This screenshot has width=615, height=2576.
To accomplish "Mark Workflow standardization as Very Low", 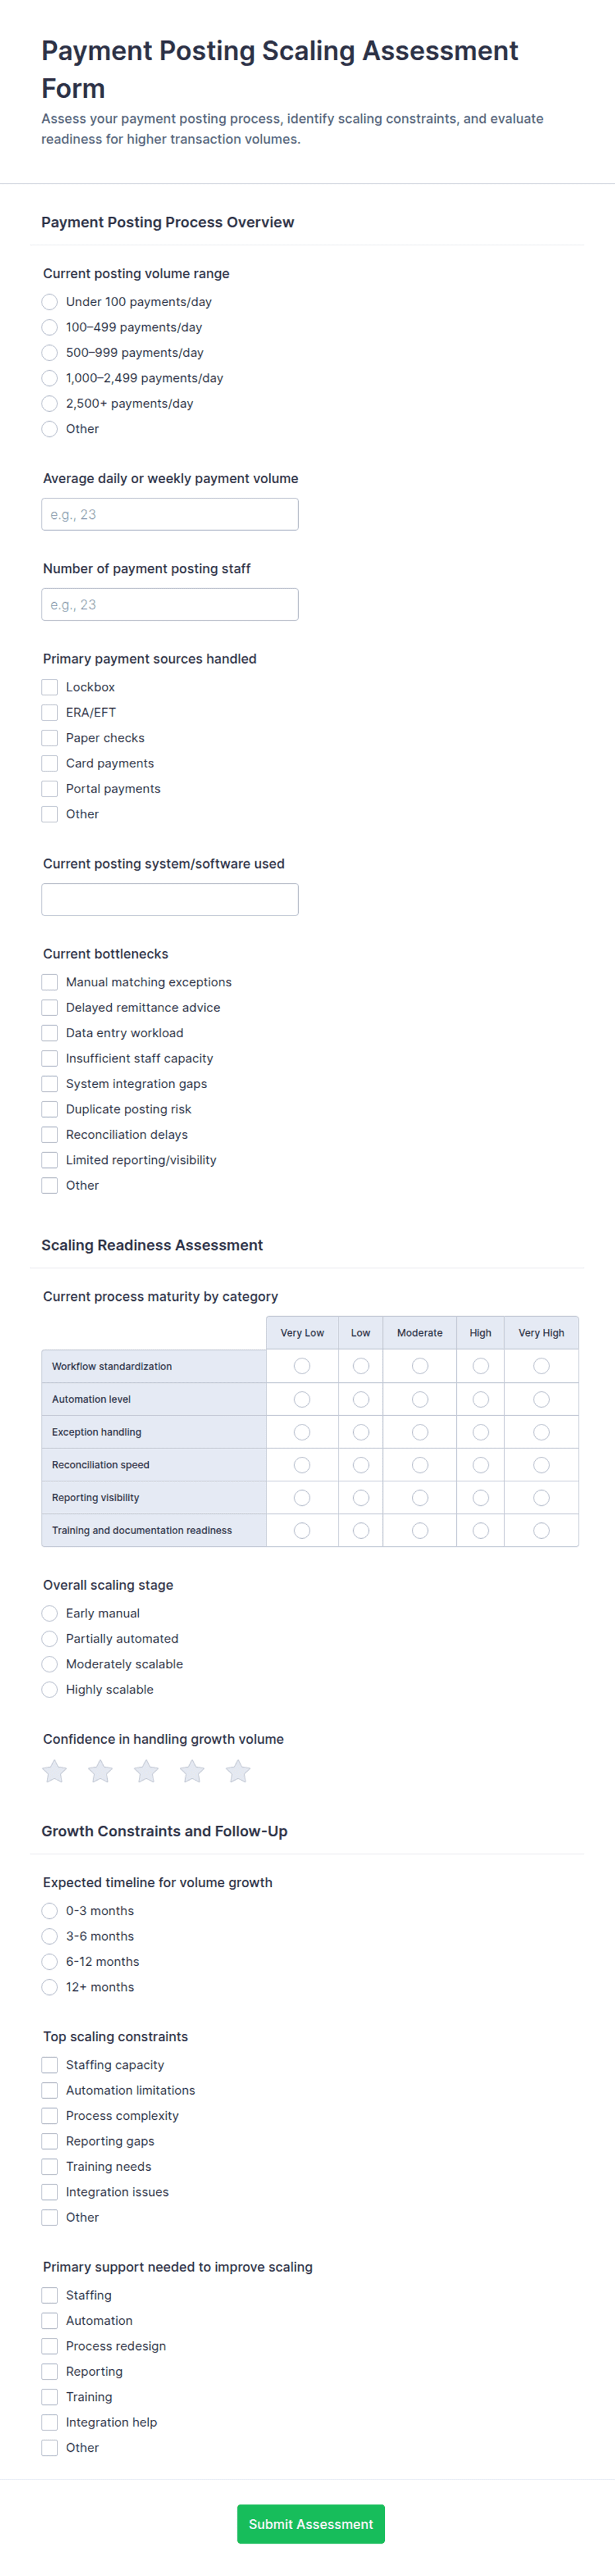I will 302,1366.
